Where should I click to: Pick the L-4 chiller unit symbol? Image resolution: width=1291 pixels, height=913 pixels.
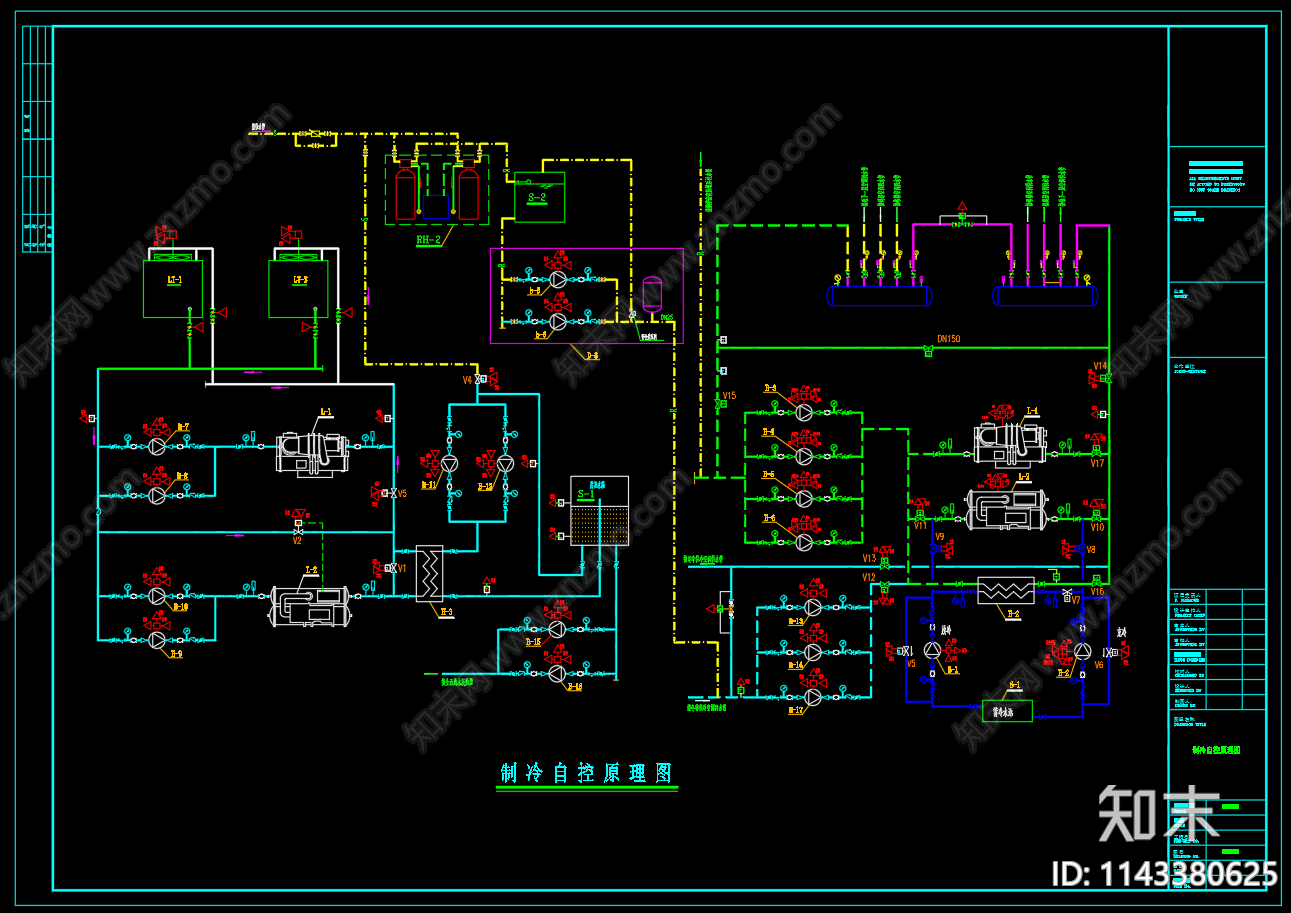point(1010,445)
